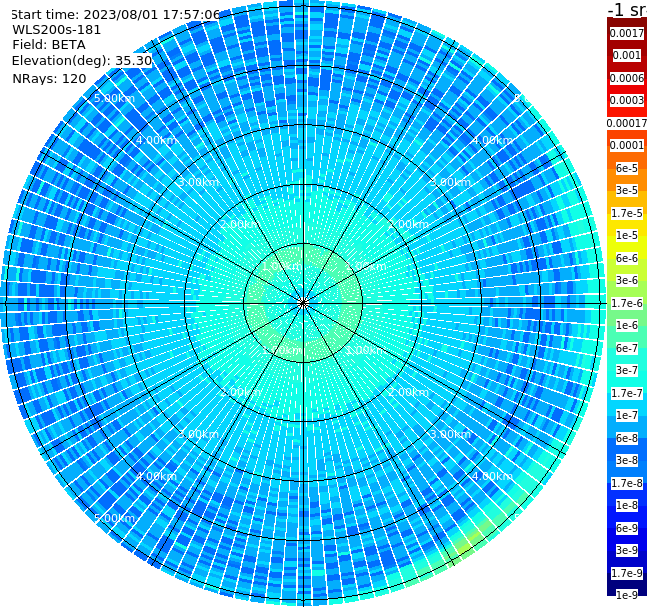Select the upper-left 2.00km range label
Viewport: 647px width, 607px height.
click(x=241, y=224)
